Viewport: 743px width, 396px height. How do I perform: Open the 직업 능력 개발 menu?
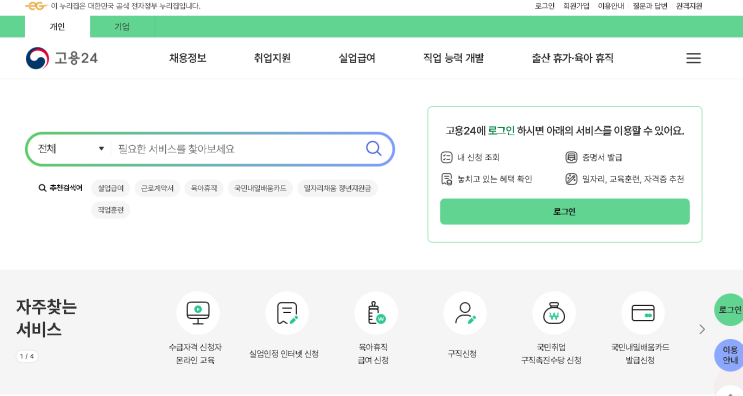[x=453, y=58]
